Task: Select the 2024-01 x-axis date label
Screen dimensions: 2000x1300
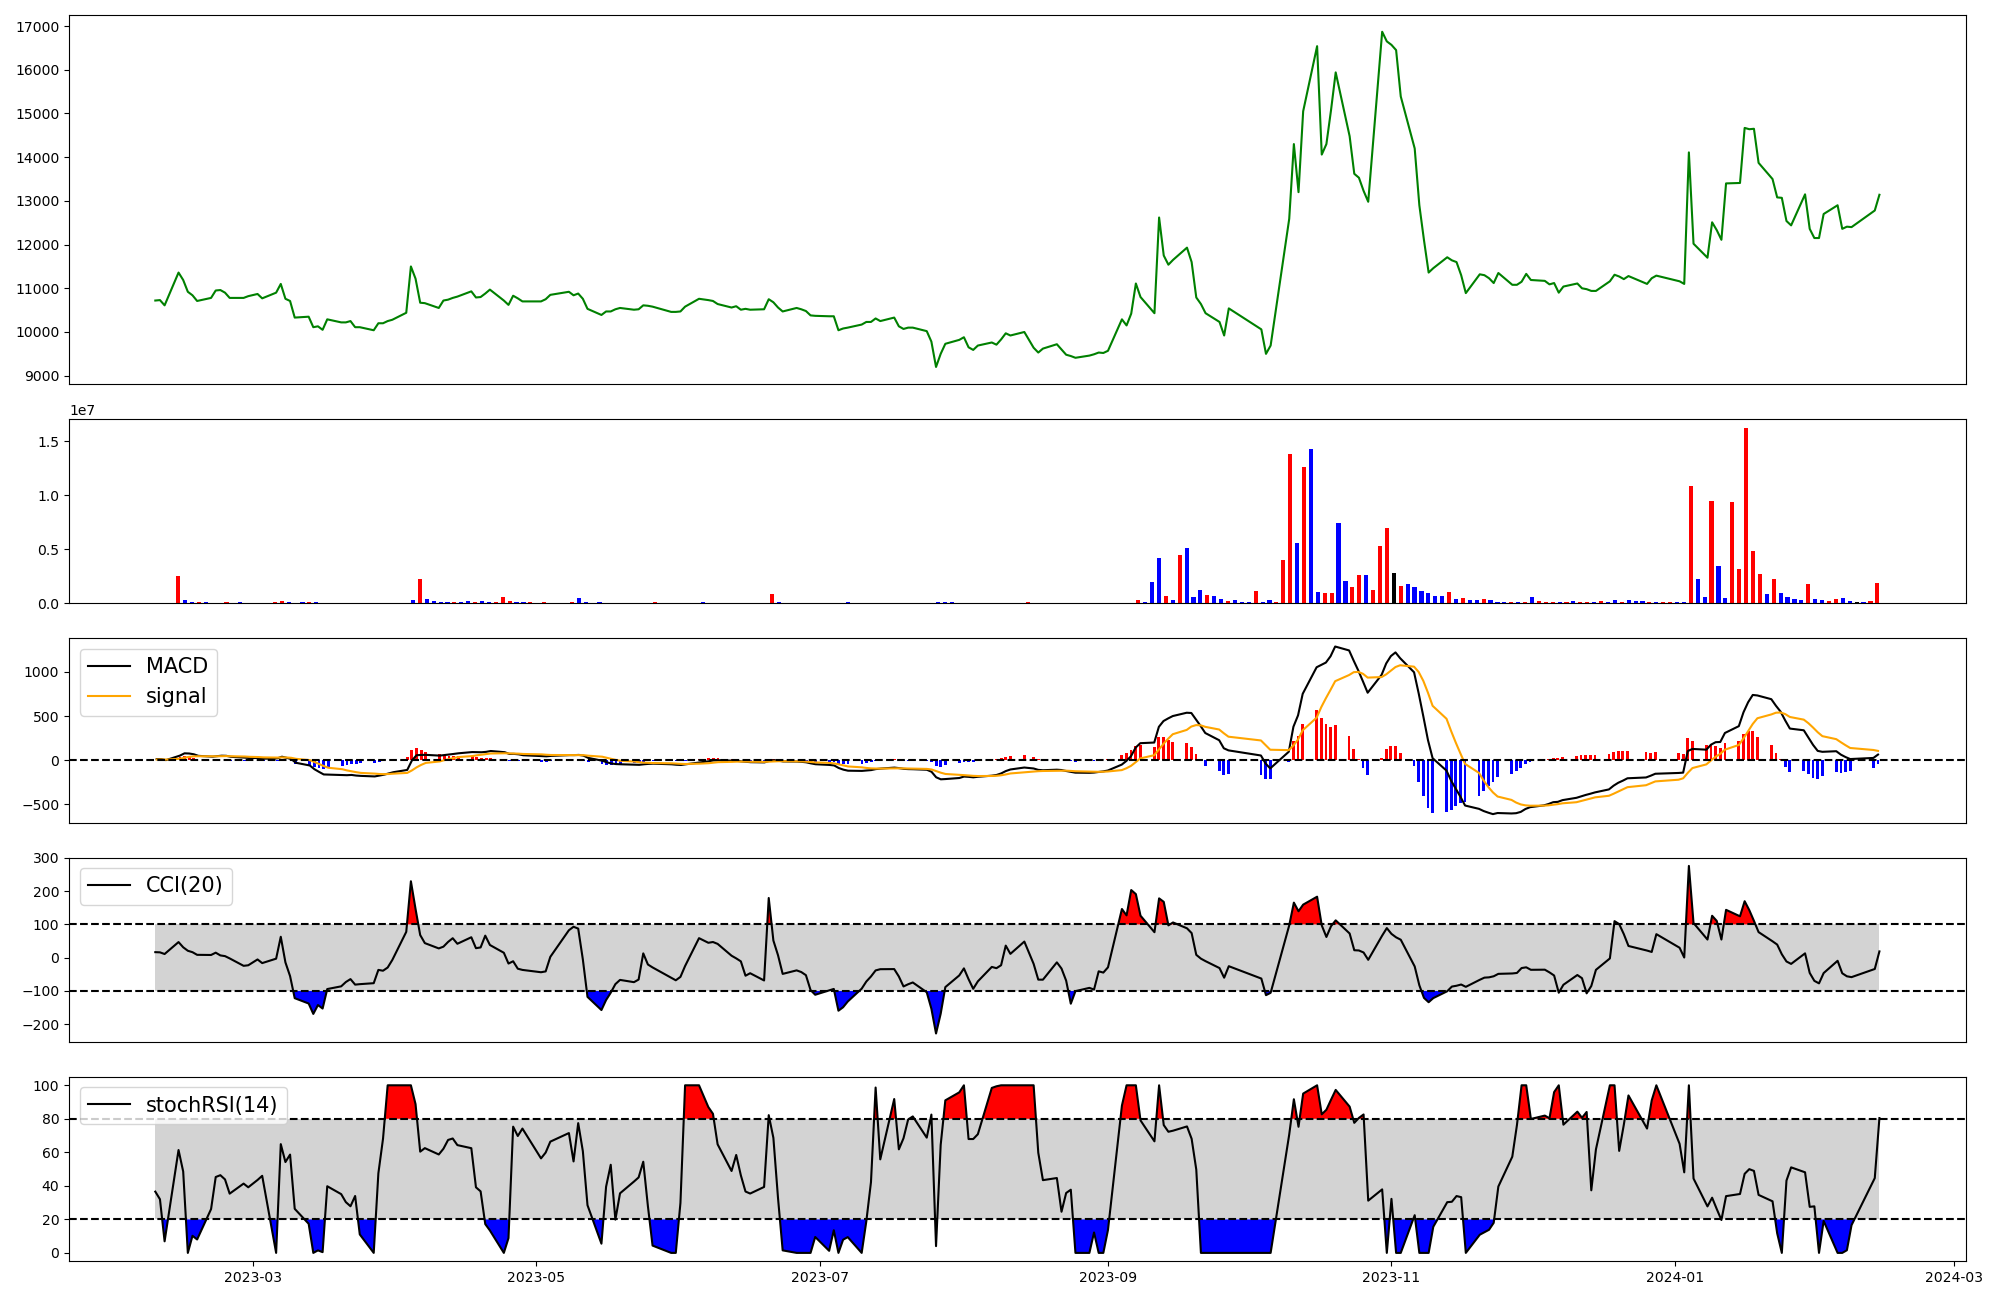Action: point(1675,1276)
